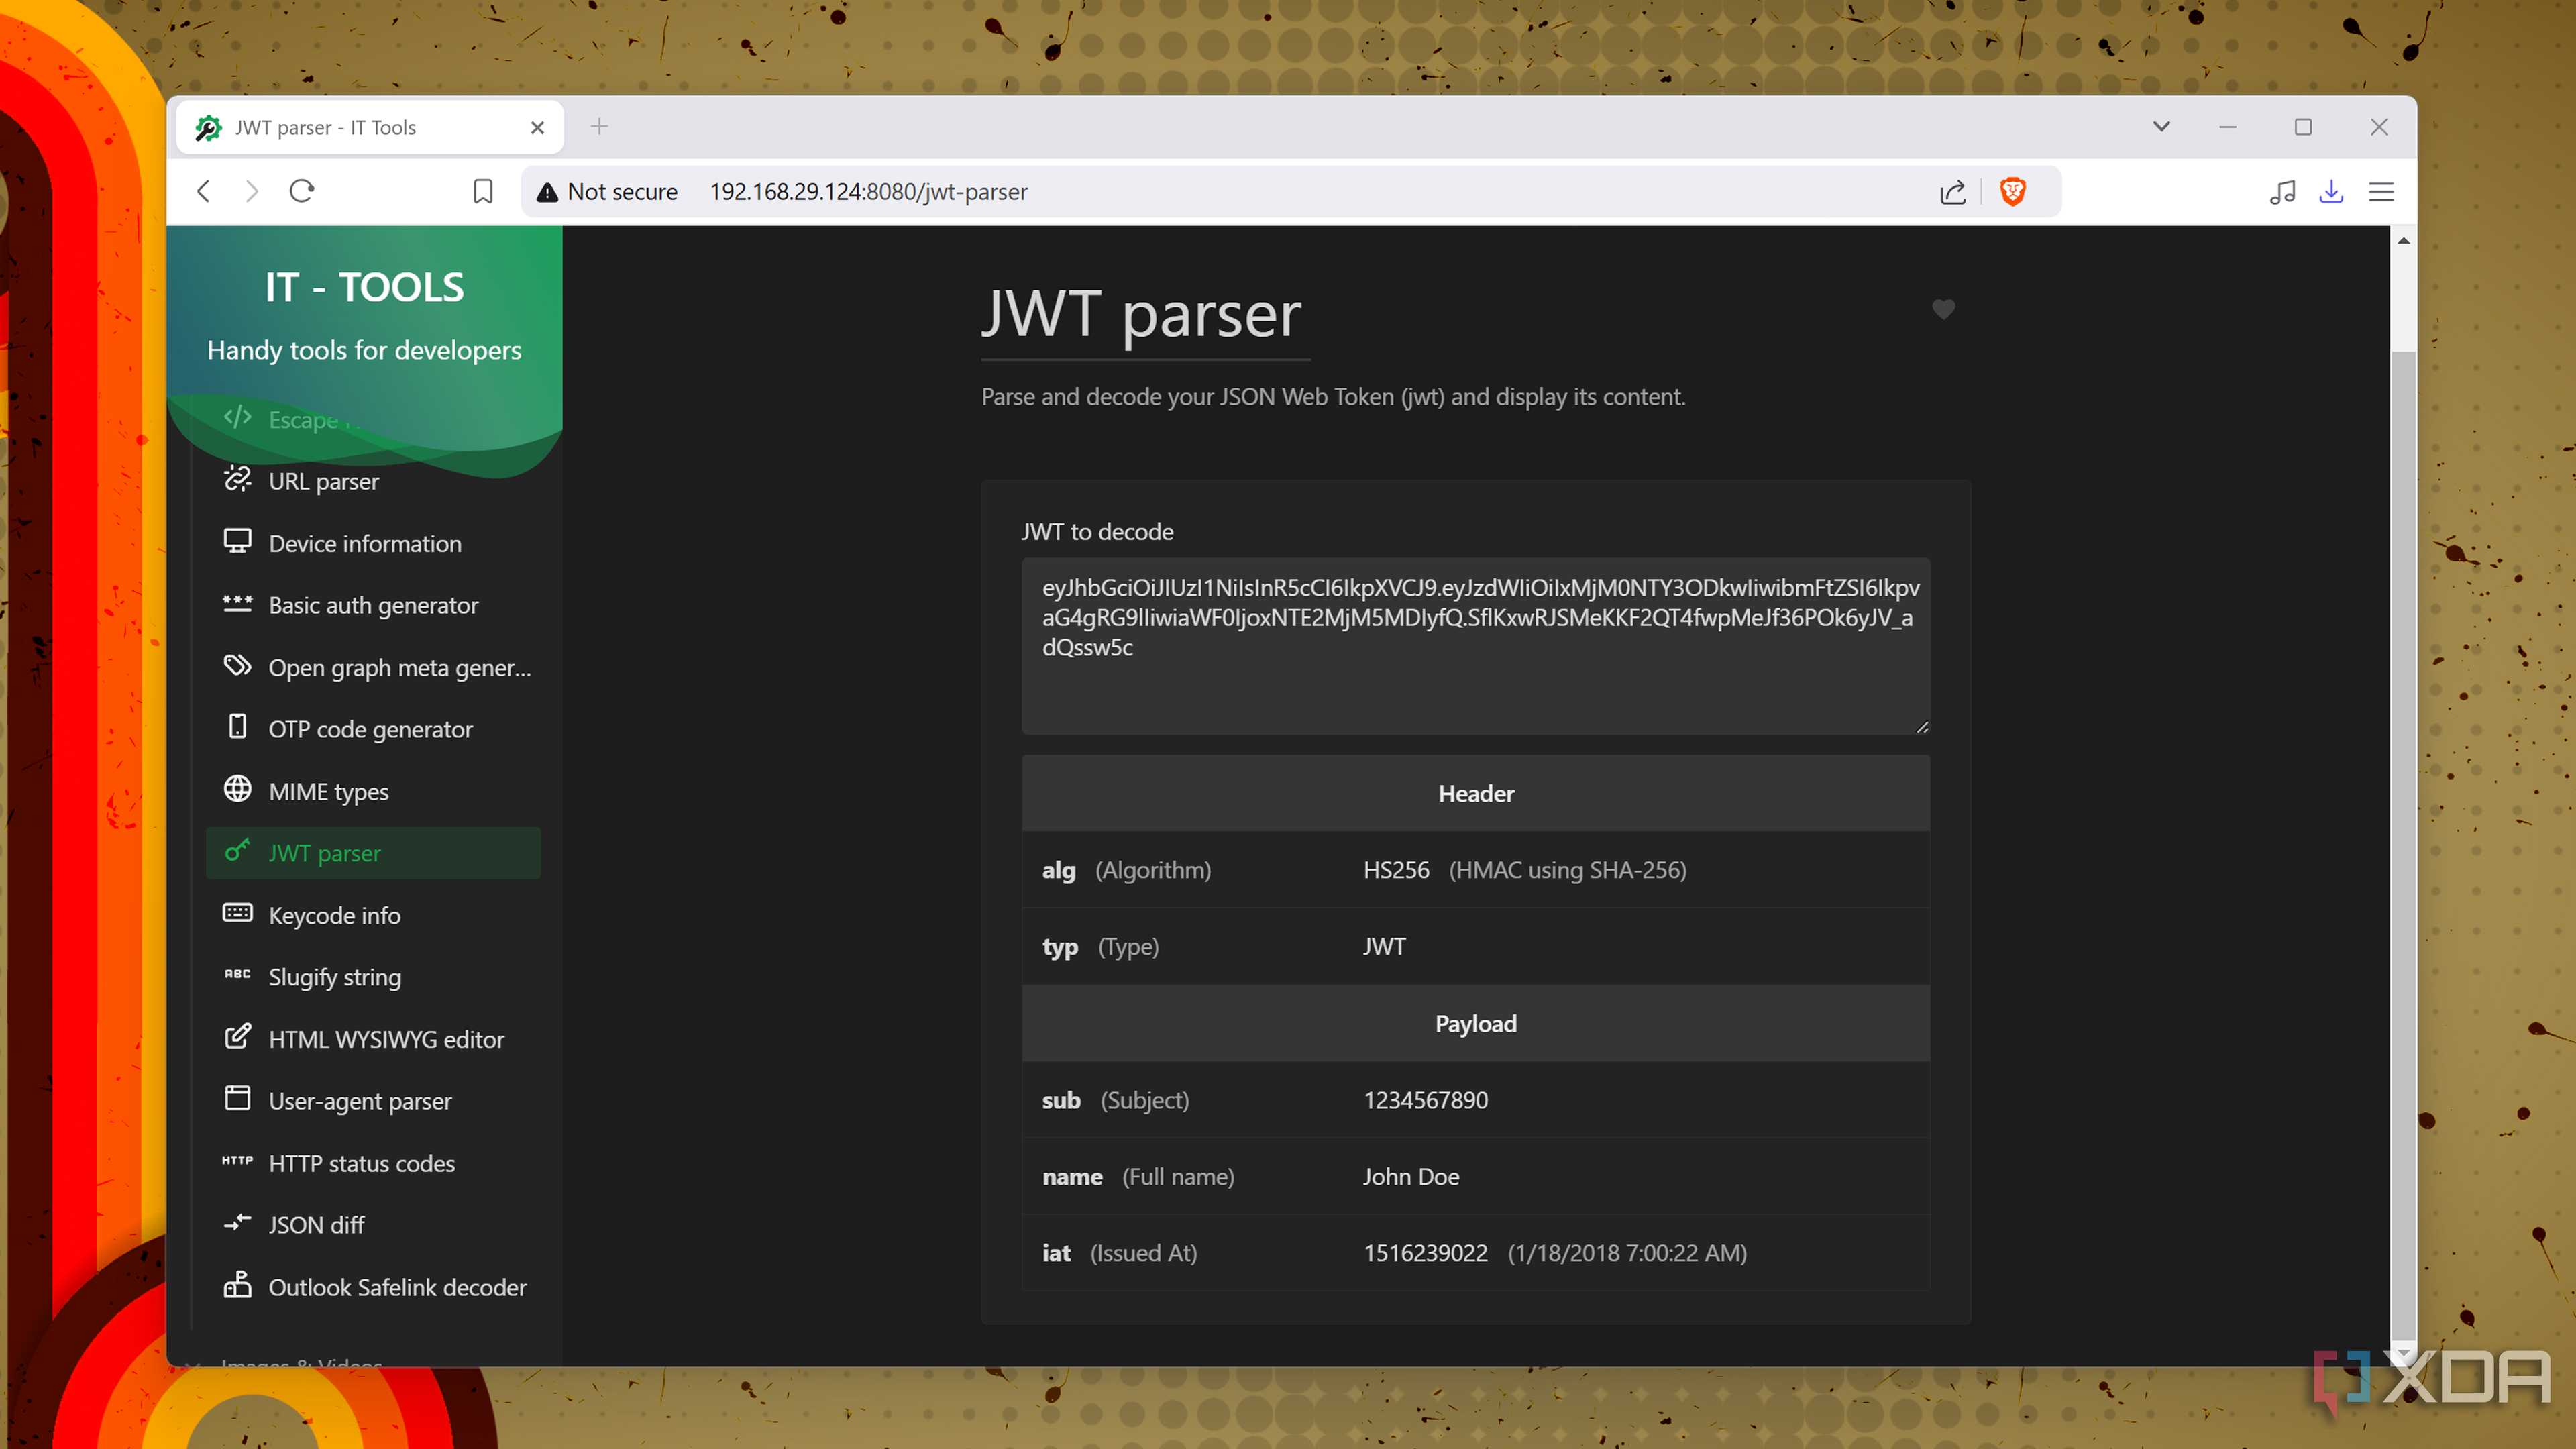Screen dimensions: 2576x1449
Task: Add JWT parser to favorites heart
Action: 1943,310
